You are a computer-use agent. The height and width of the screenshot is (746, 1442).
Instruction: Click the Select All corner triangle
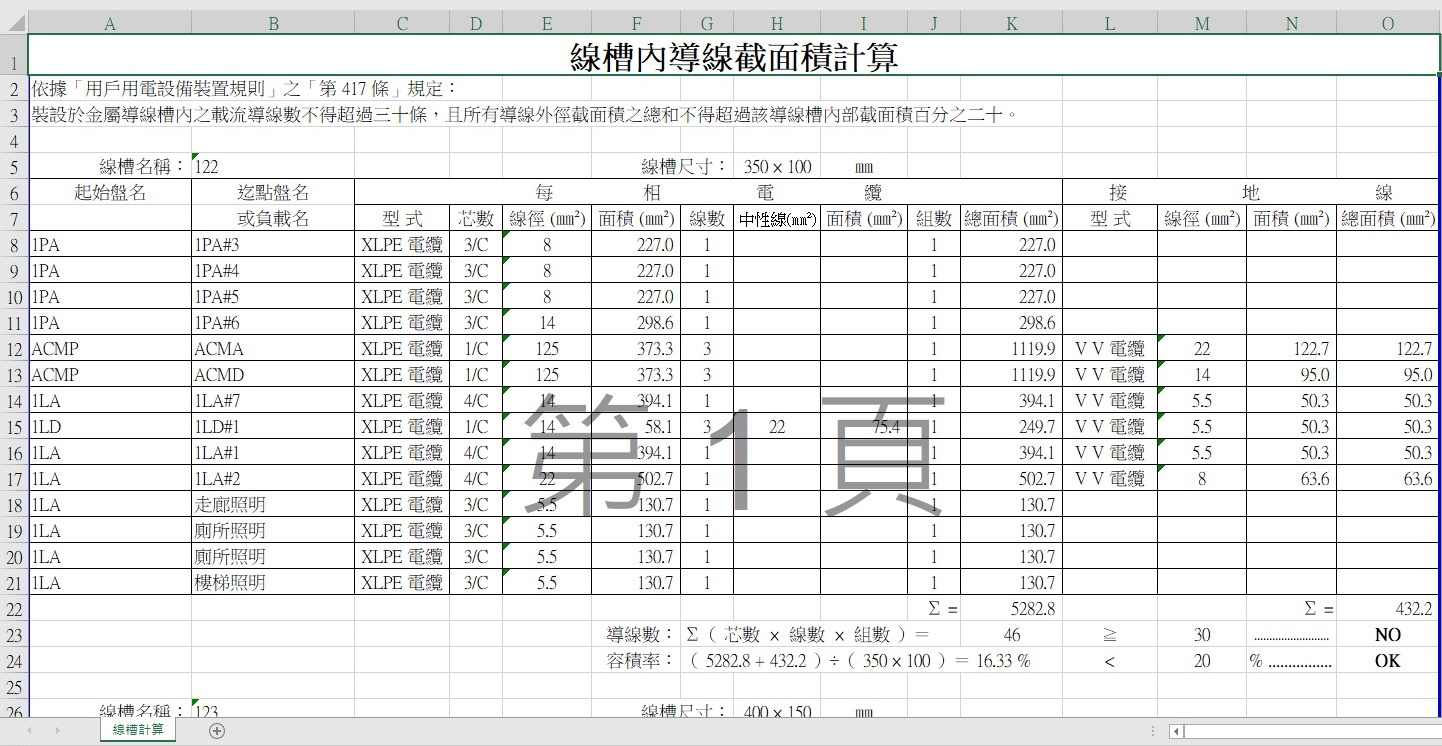pyautogui.click(x=13, y=24)
